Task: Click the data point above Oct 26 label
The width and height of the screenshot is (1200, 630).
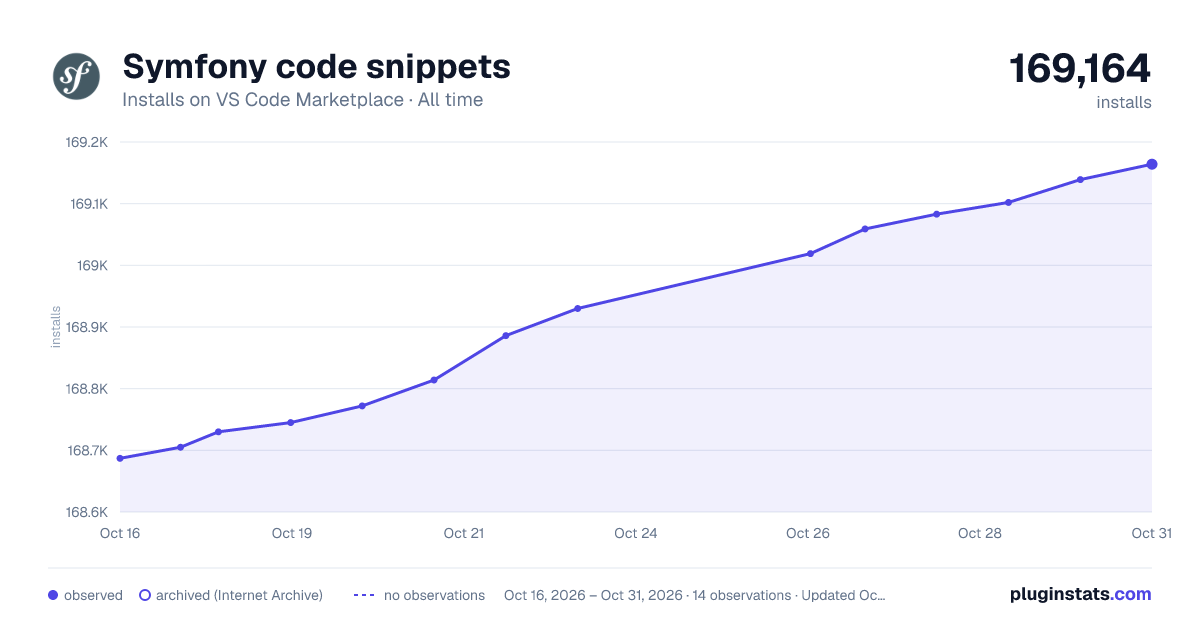Action: [x=810, y=253]
